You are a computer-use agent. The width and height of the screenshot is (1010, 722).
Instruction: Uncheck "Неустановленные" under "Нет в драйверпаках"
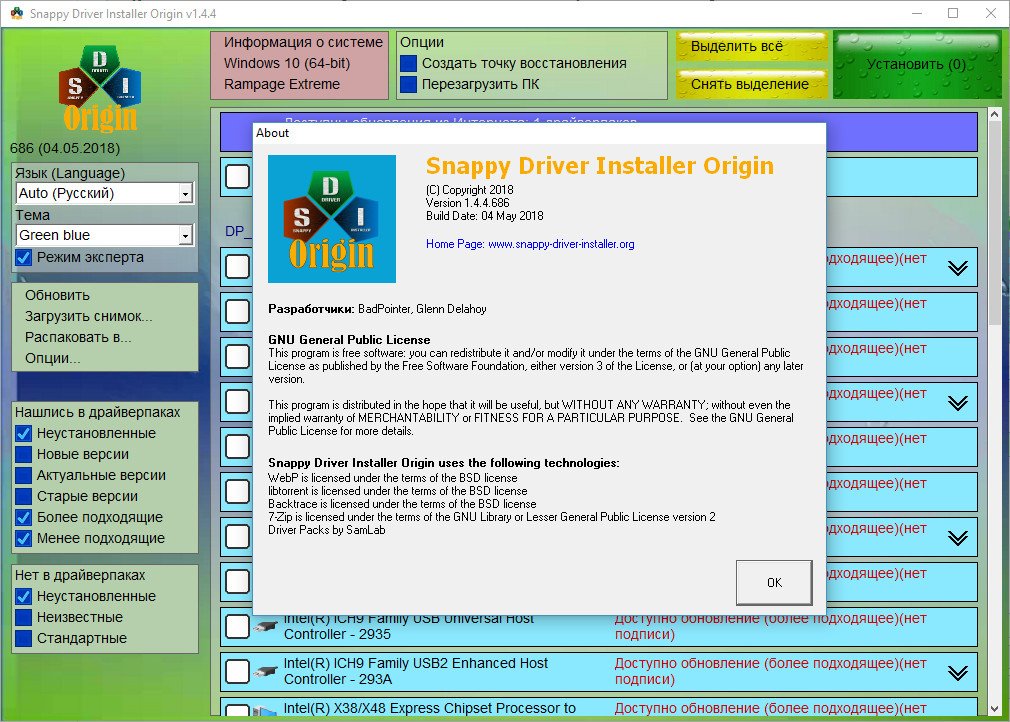(x=24, y=596)
